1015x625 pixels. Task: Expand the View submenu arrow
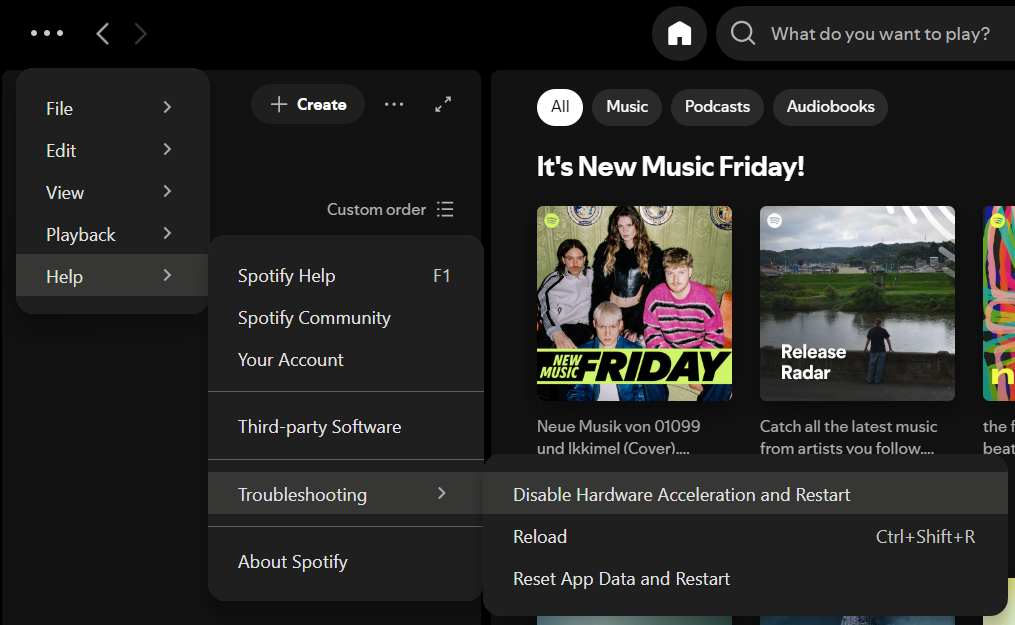tap(167, 192)
